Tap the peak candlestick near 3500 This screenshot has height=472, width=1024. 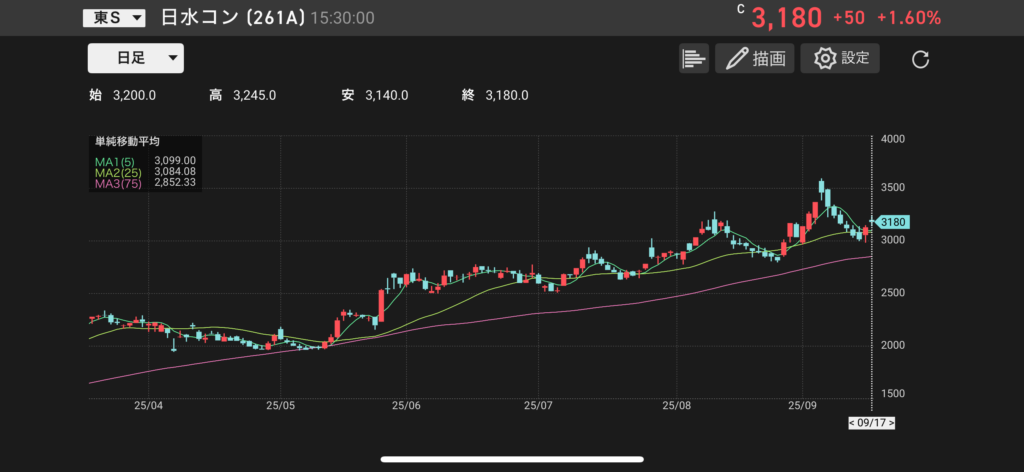[x=822, y=188]
